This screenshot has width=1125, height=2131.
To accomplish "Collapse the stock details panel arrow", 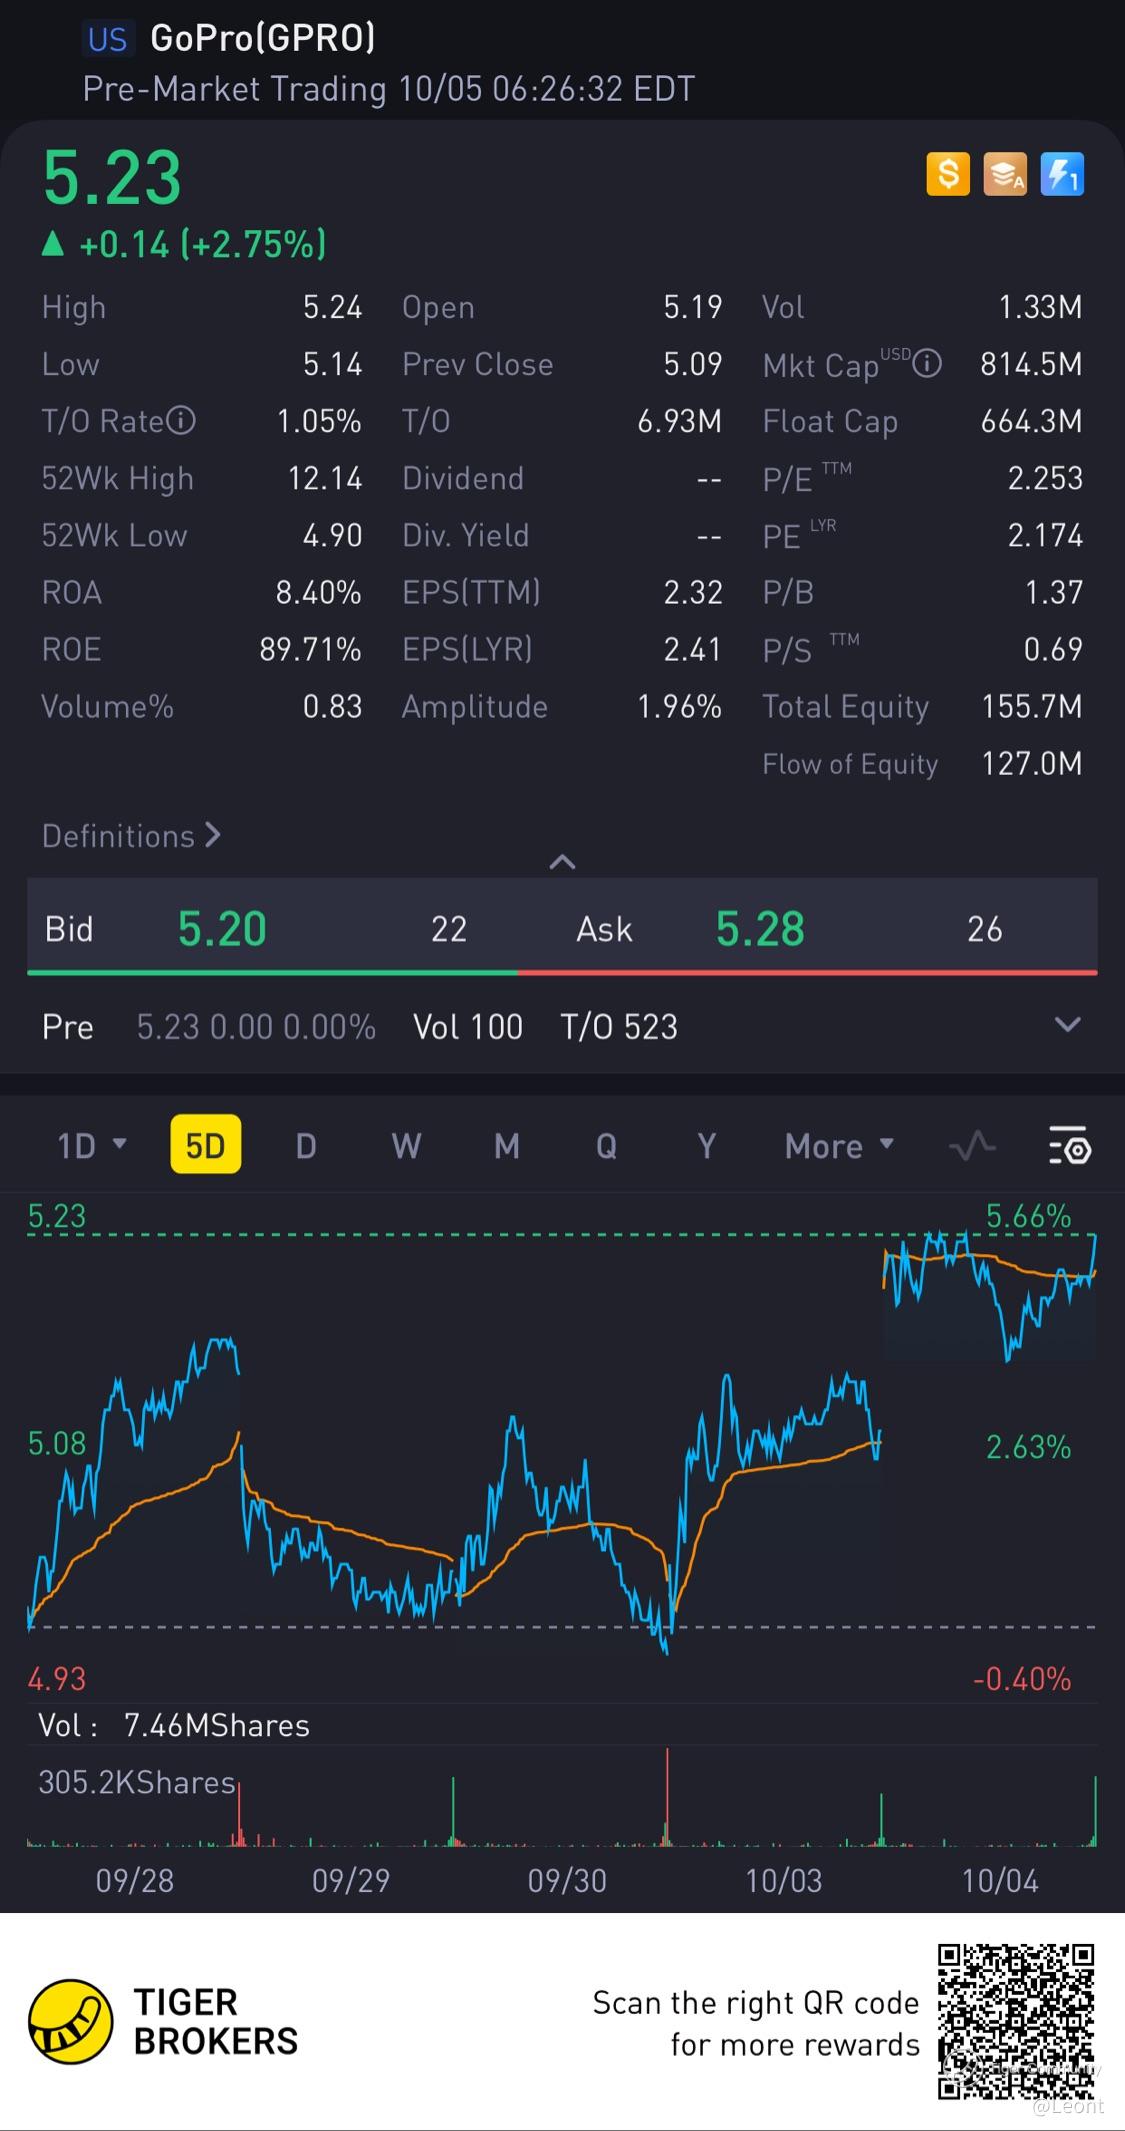I will [x=562, y=862].
